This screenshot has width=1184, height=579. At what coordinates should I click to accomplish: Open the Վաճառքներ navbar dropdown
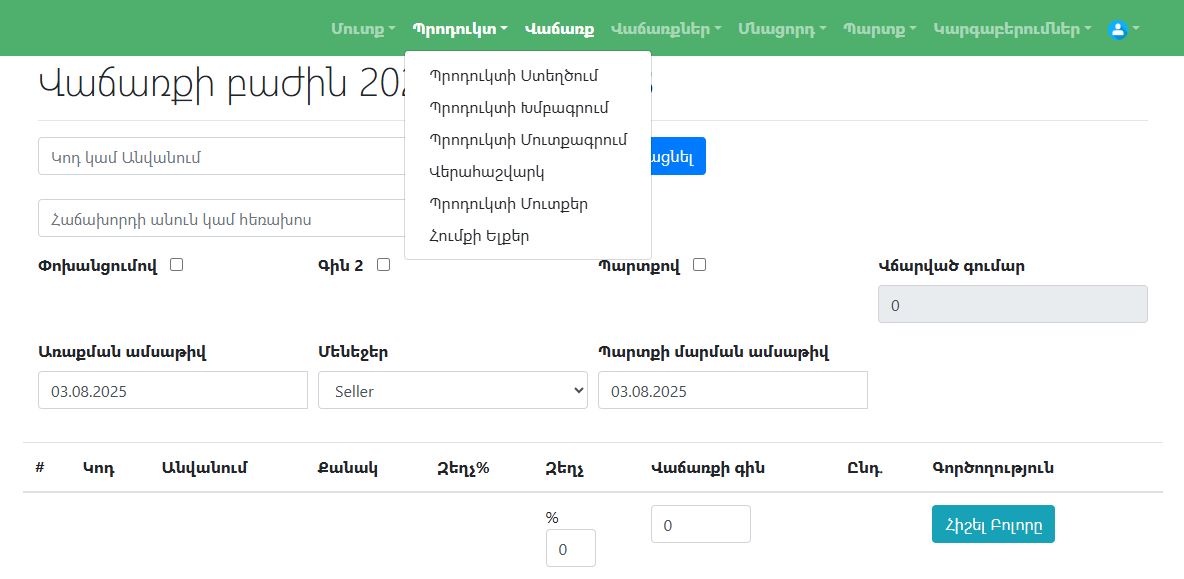click(666, 29)
